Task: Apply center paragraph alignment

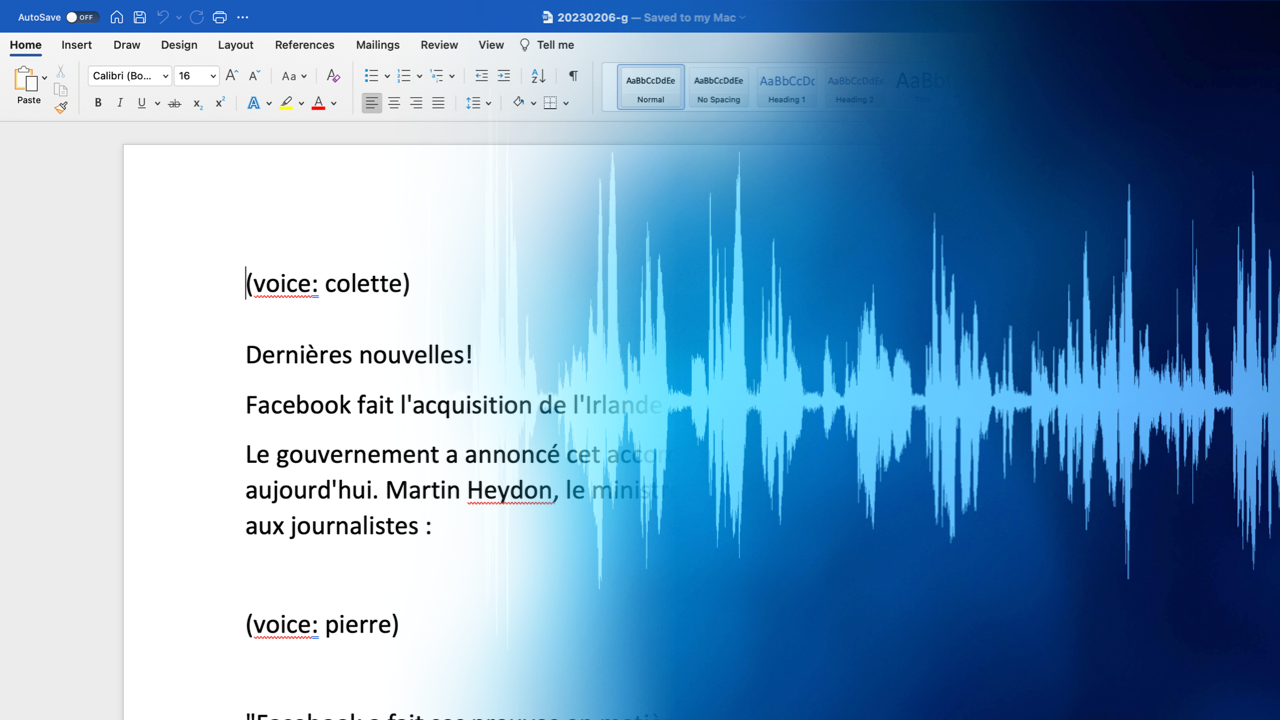Action: (x=394, y=102)
